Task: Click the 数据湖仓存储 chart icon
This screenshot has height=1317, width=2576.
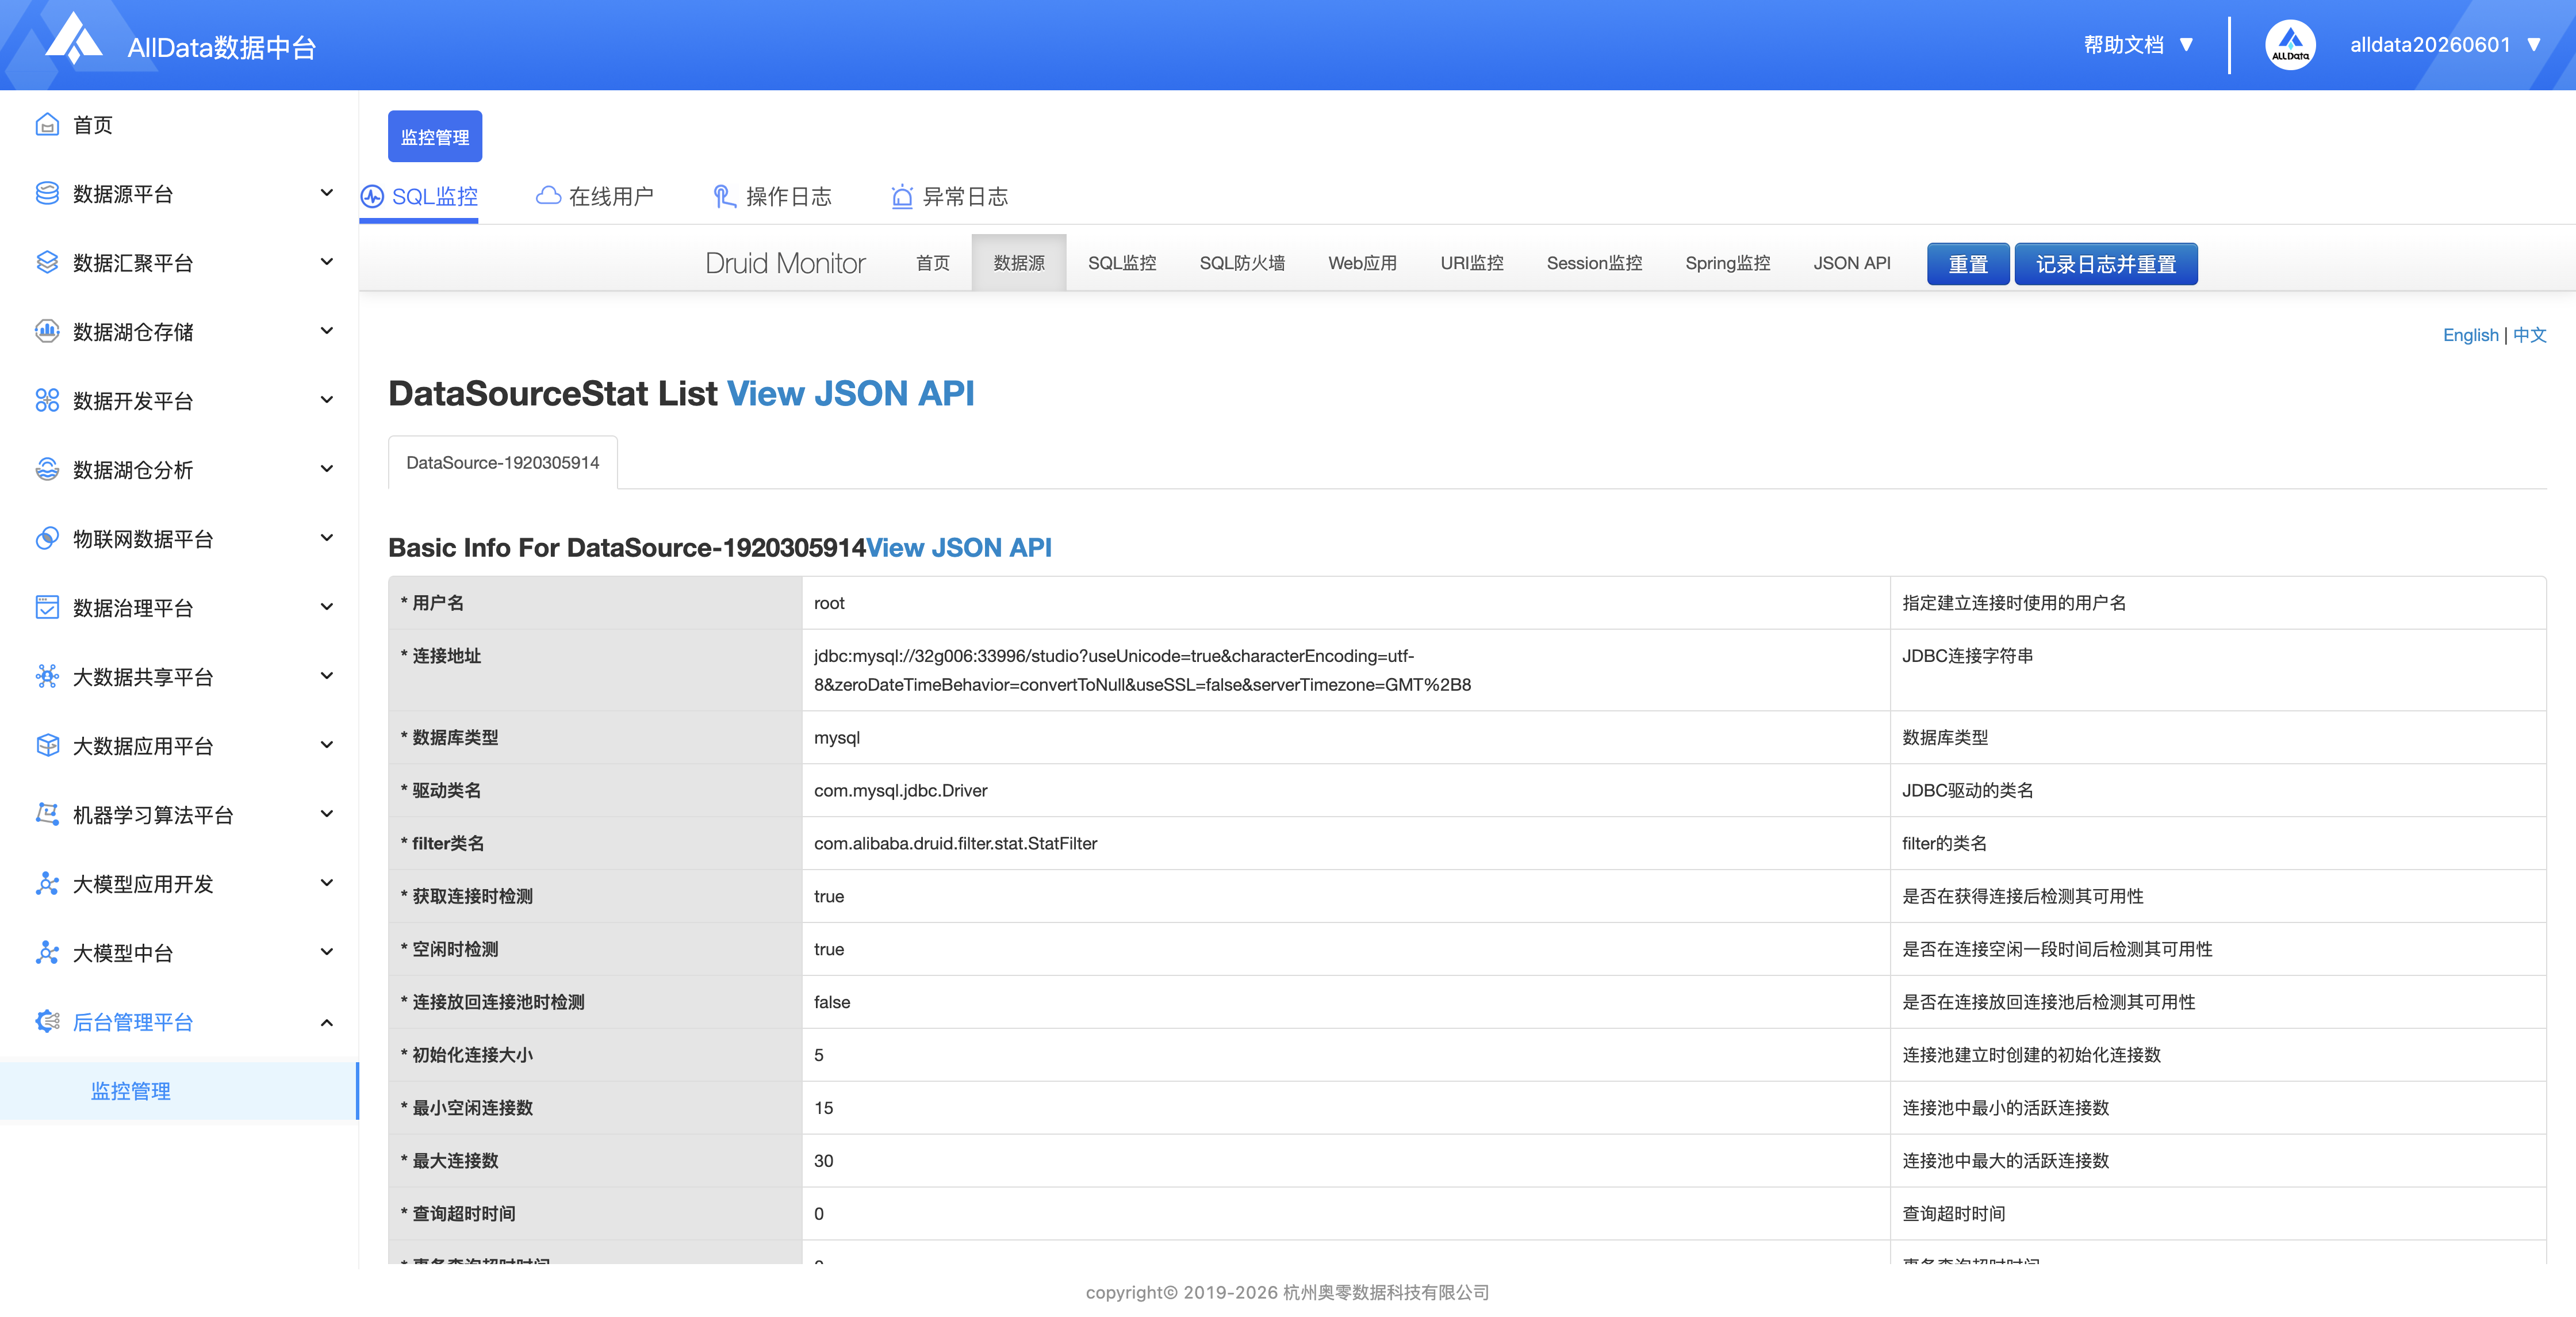Action: coord(47,332)
